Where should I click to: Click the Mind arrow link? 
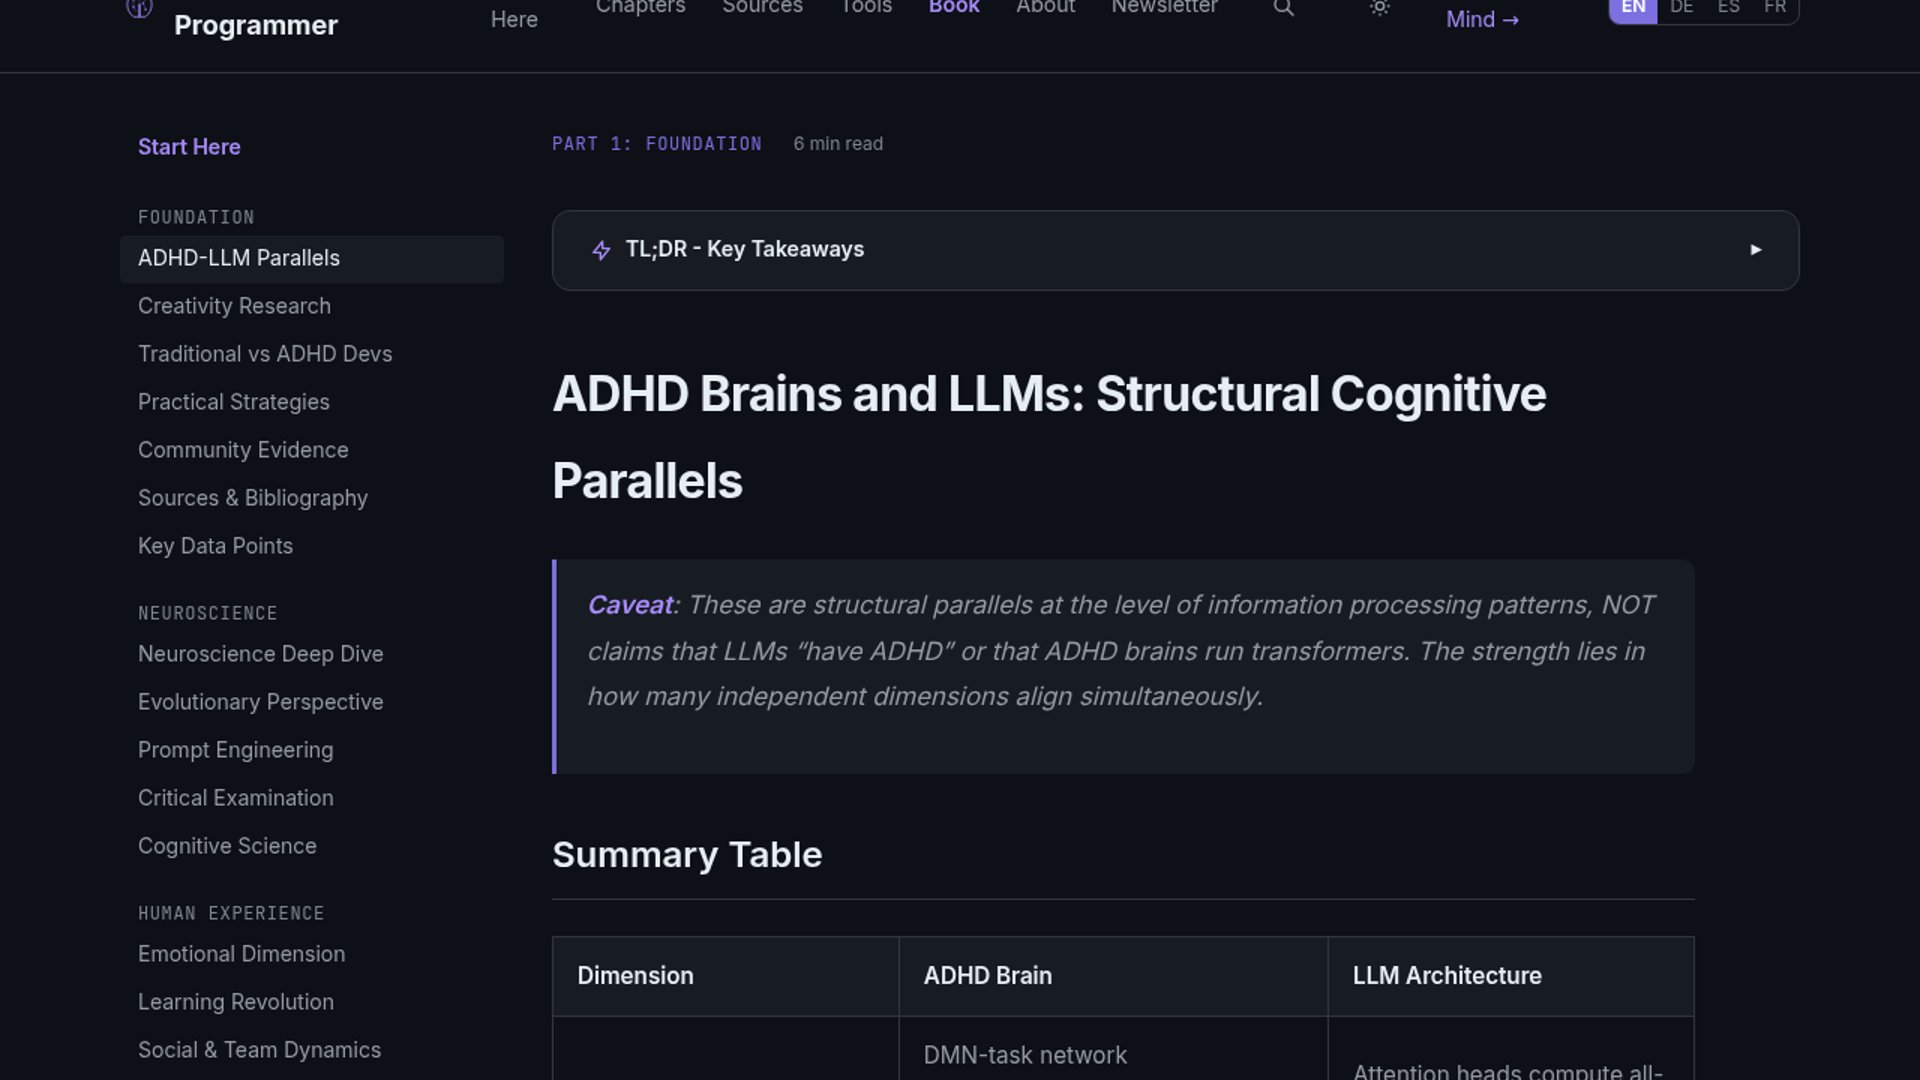pyautogui.click(x=1482, y=20)
